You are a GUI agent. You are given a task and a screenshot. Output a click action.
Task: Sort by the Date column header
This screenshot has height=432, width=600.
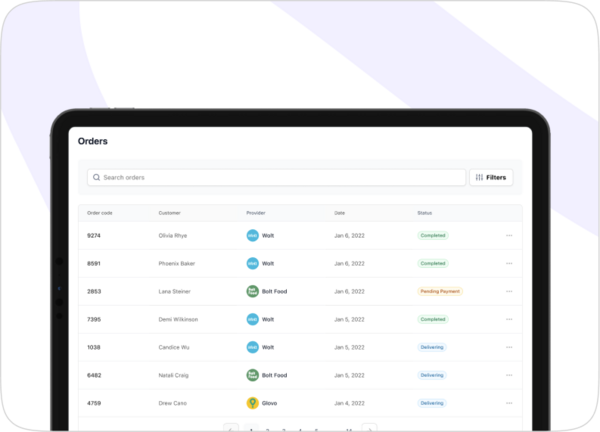click(339, 213)
